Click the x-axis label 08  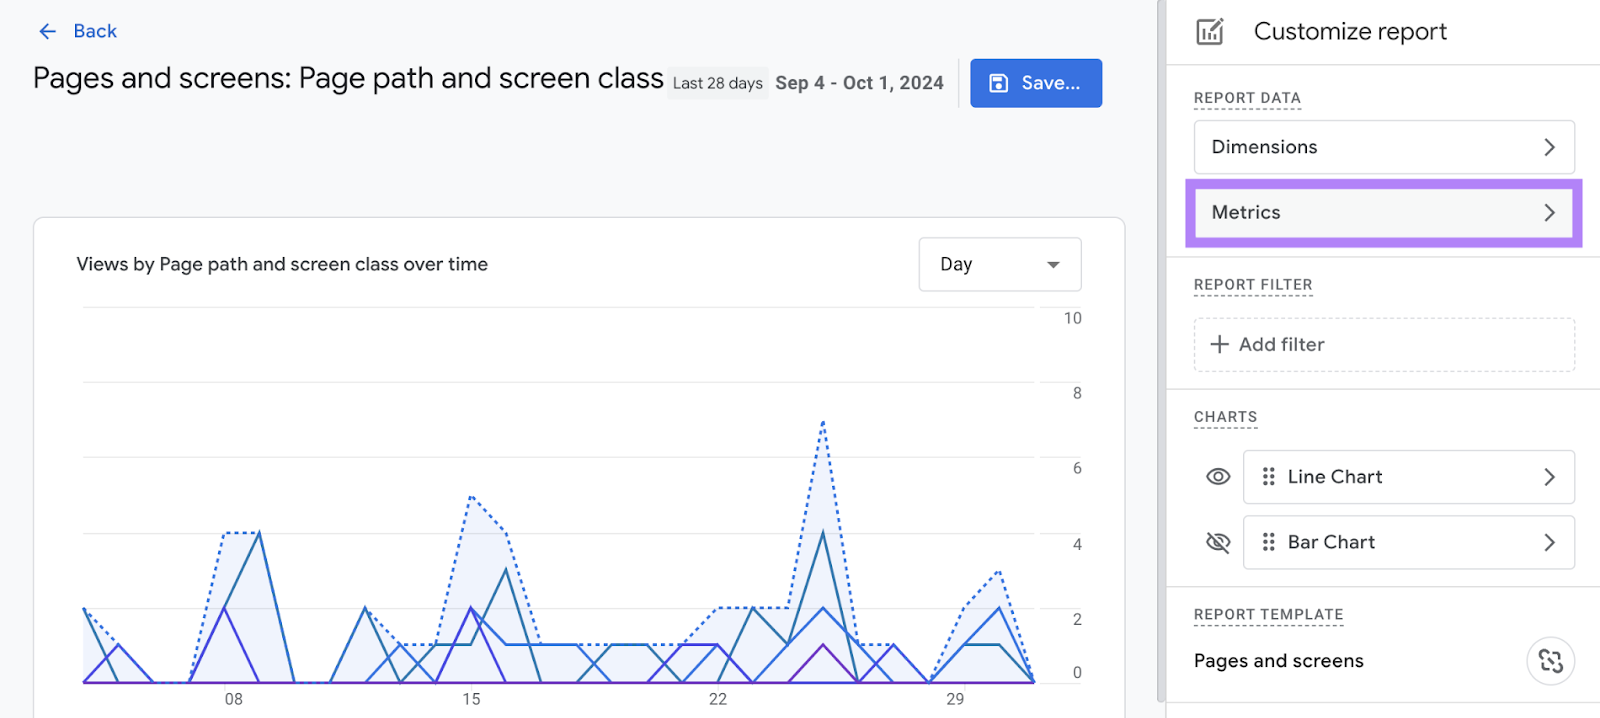pyautogui.click(x=233, y=699)
